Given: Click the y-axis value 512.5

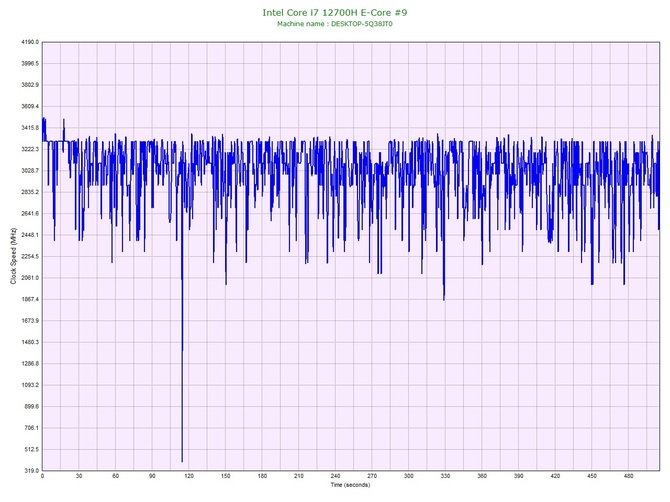Looking at the screenshot, I should tap(31, 449).
